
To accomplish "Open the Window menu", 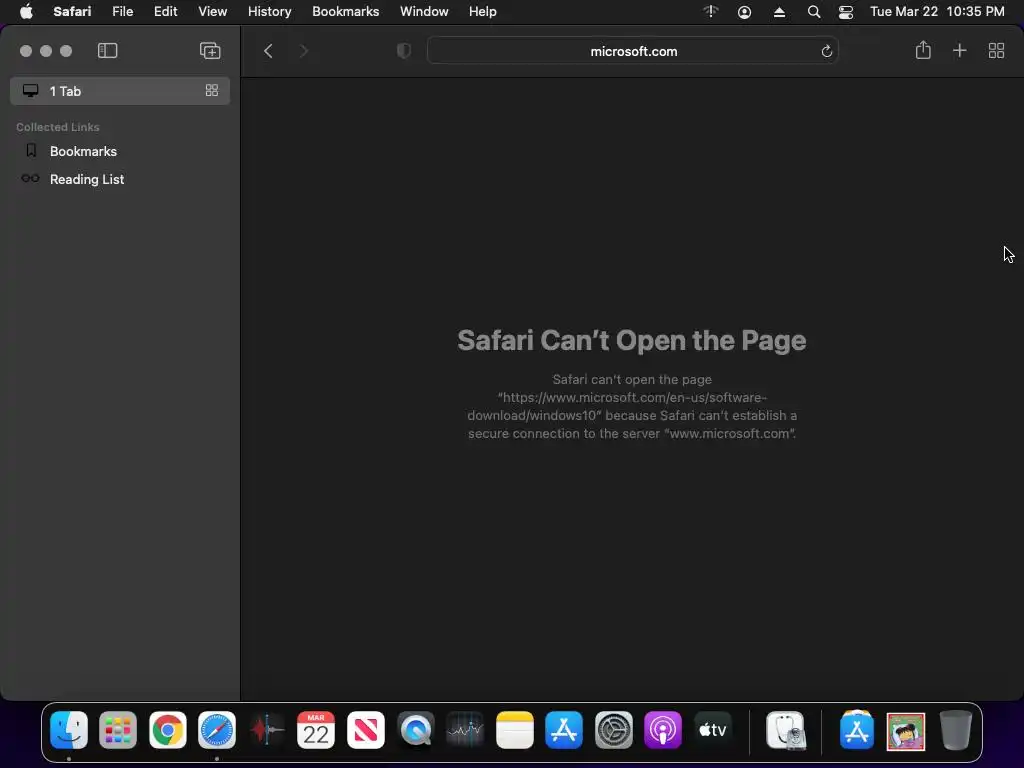I will [424, 12].
